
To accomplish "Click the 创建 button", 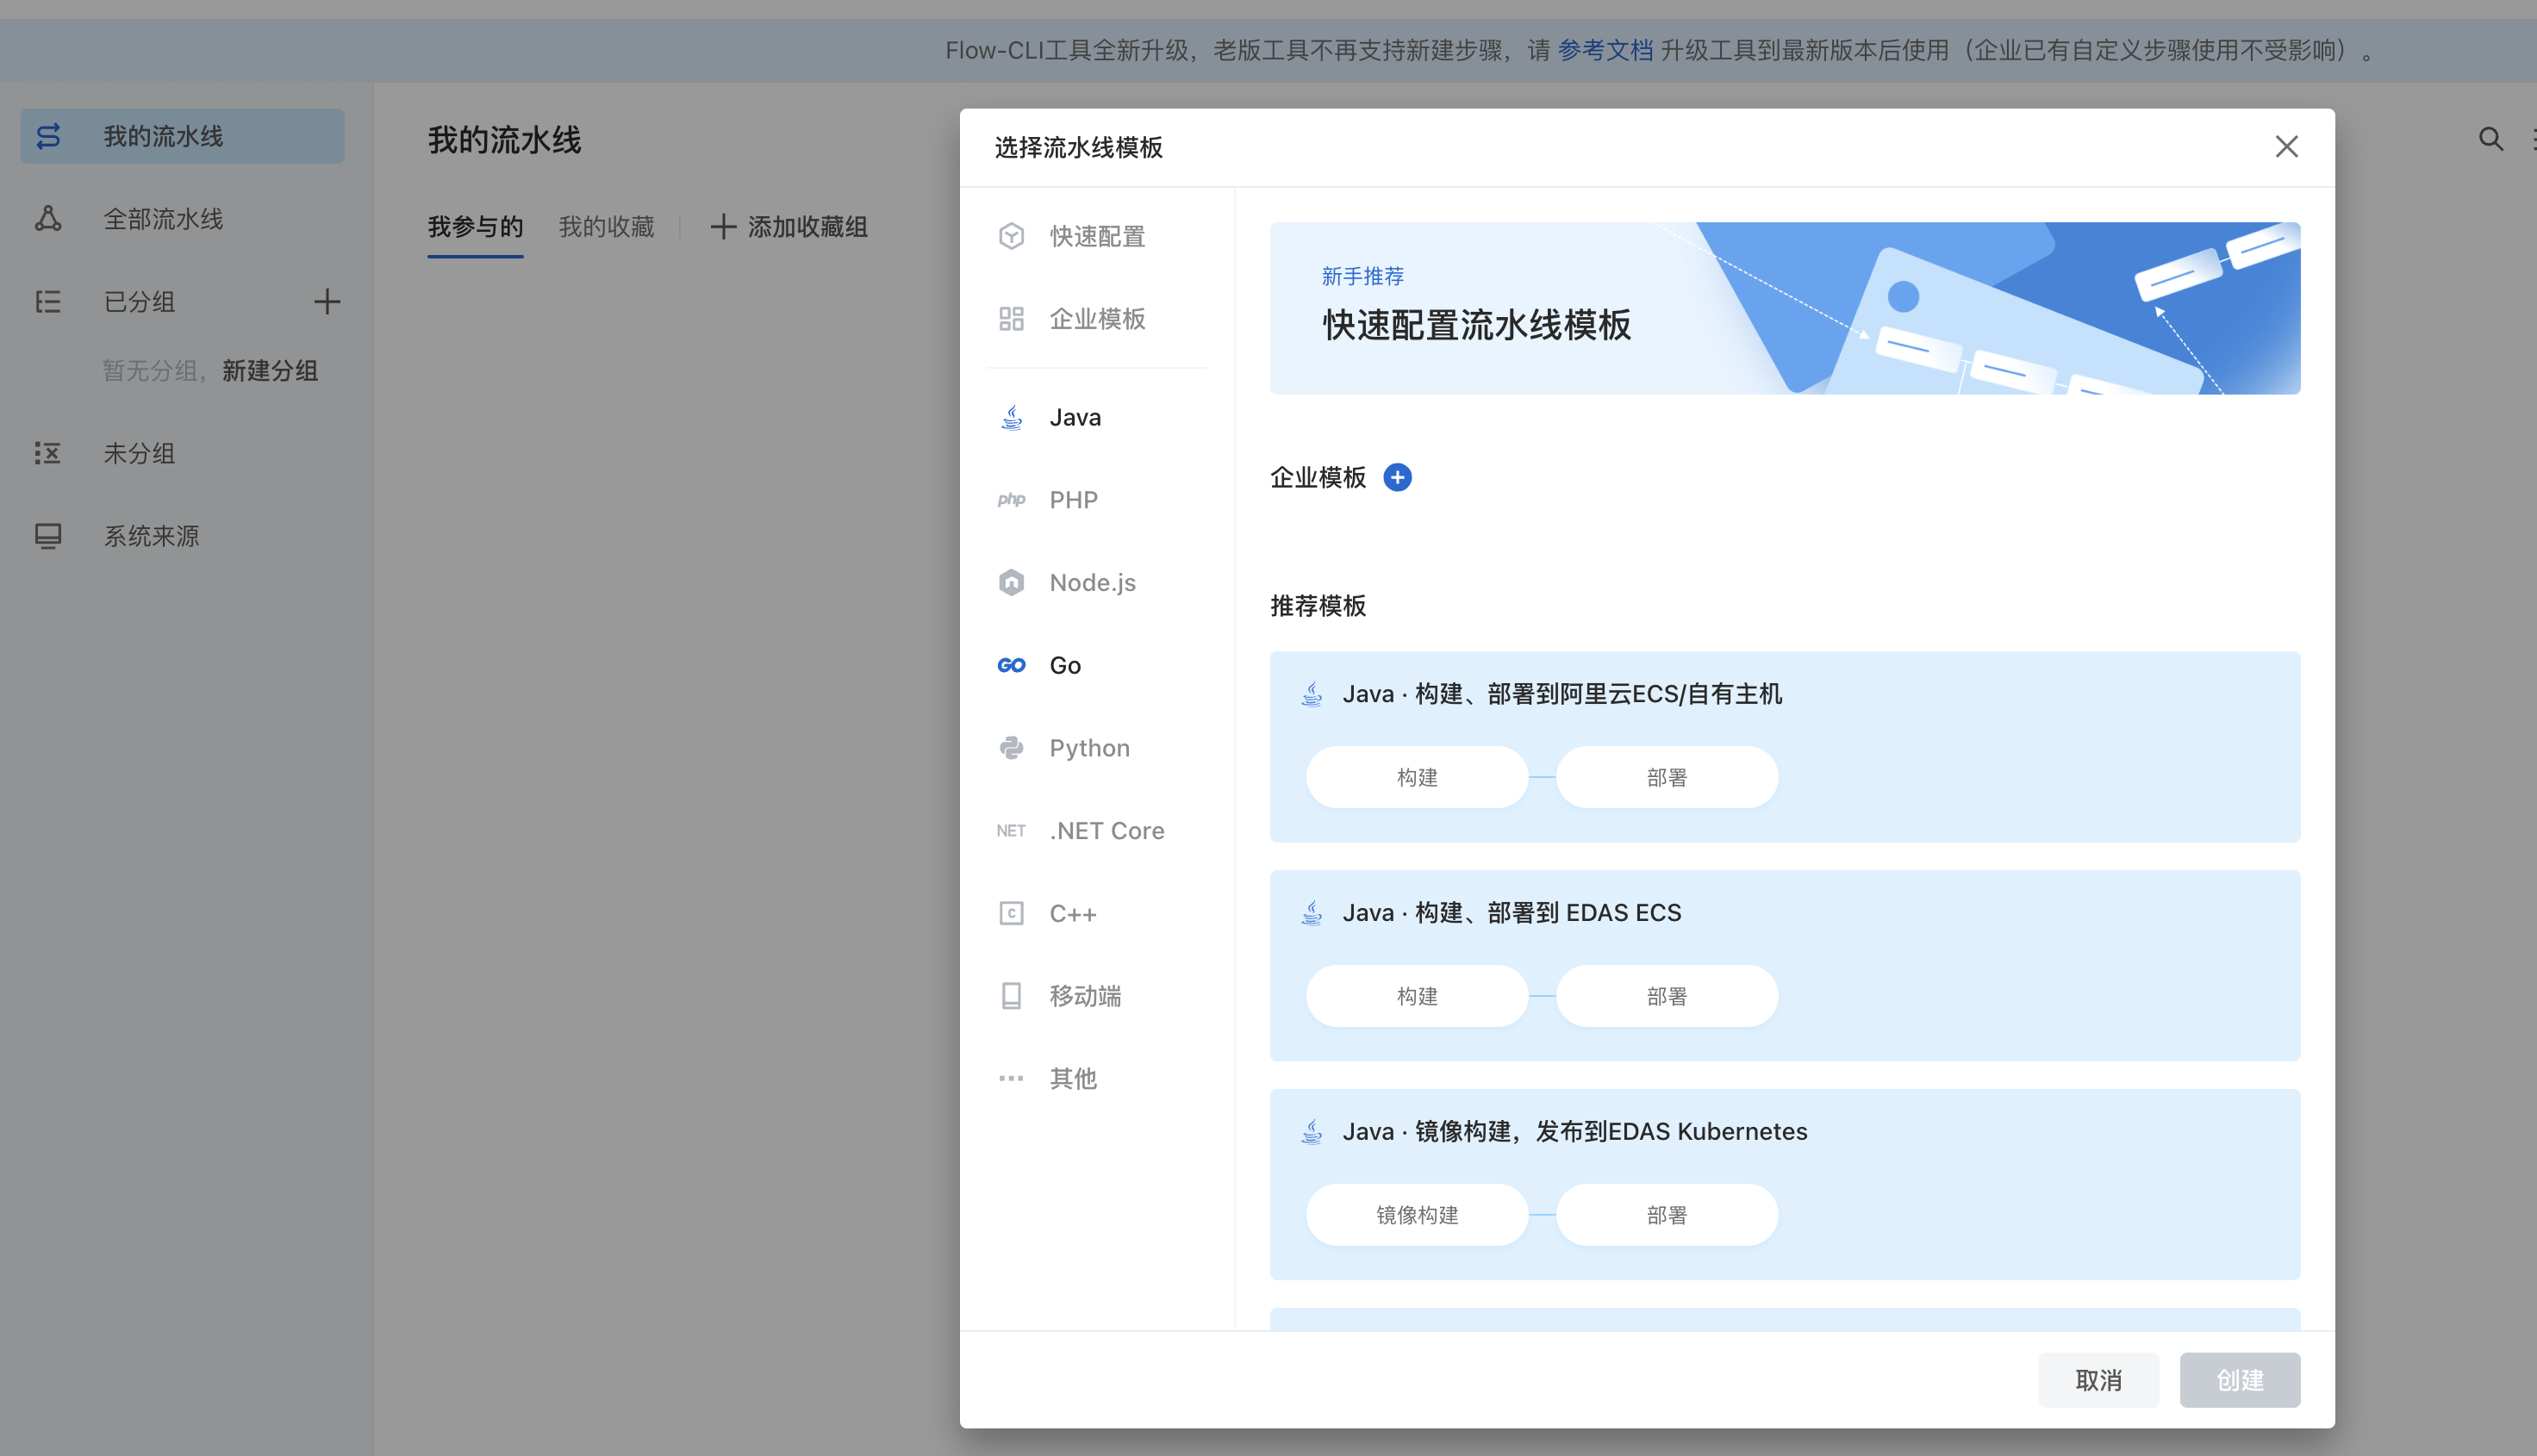I will [x=2240, y=1379].
